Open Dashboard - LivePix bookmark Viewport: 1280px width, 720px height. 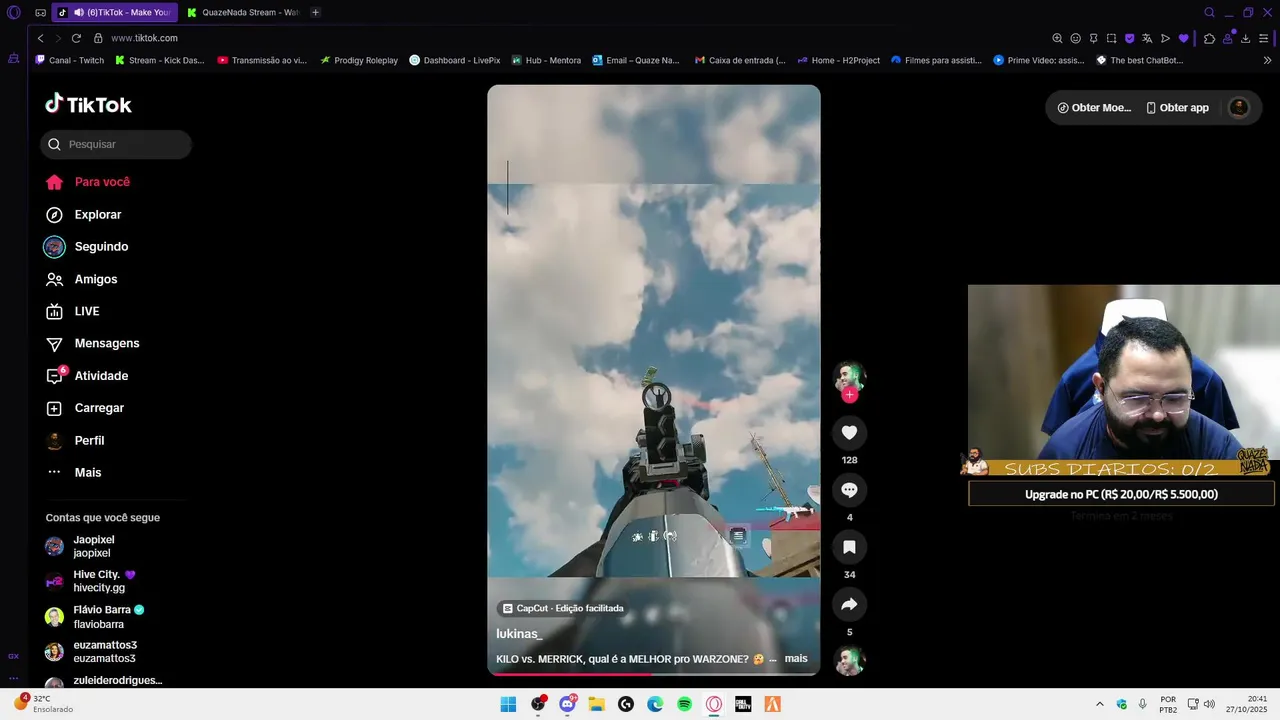(x=454, y=60)
